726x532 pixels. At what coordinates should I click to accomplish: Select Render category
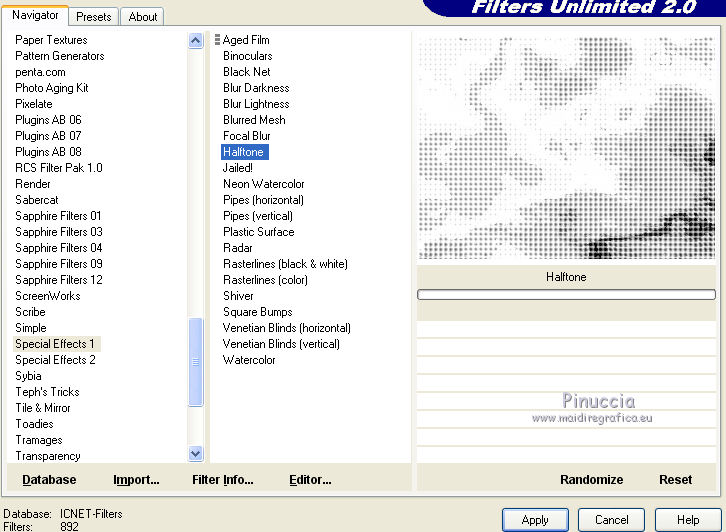(32, 184)
